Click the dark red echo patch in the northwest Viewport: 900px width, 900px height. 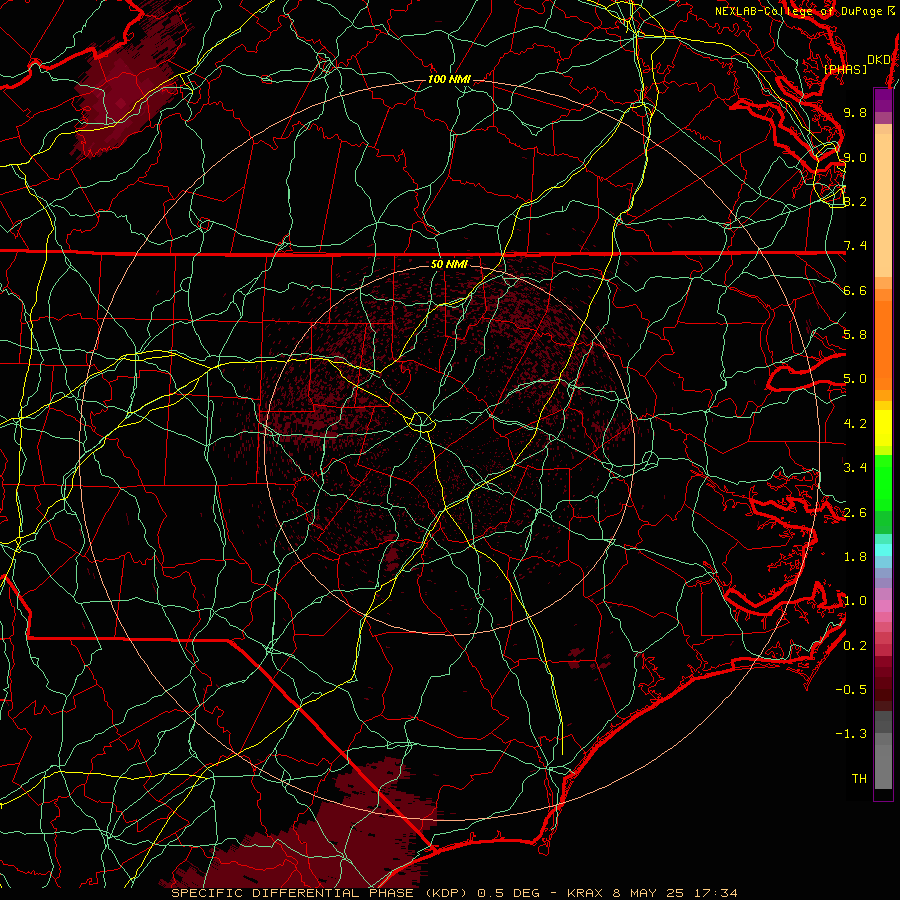pos(124,92)
